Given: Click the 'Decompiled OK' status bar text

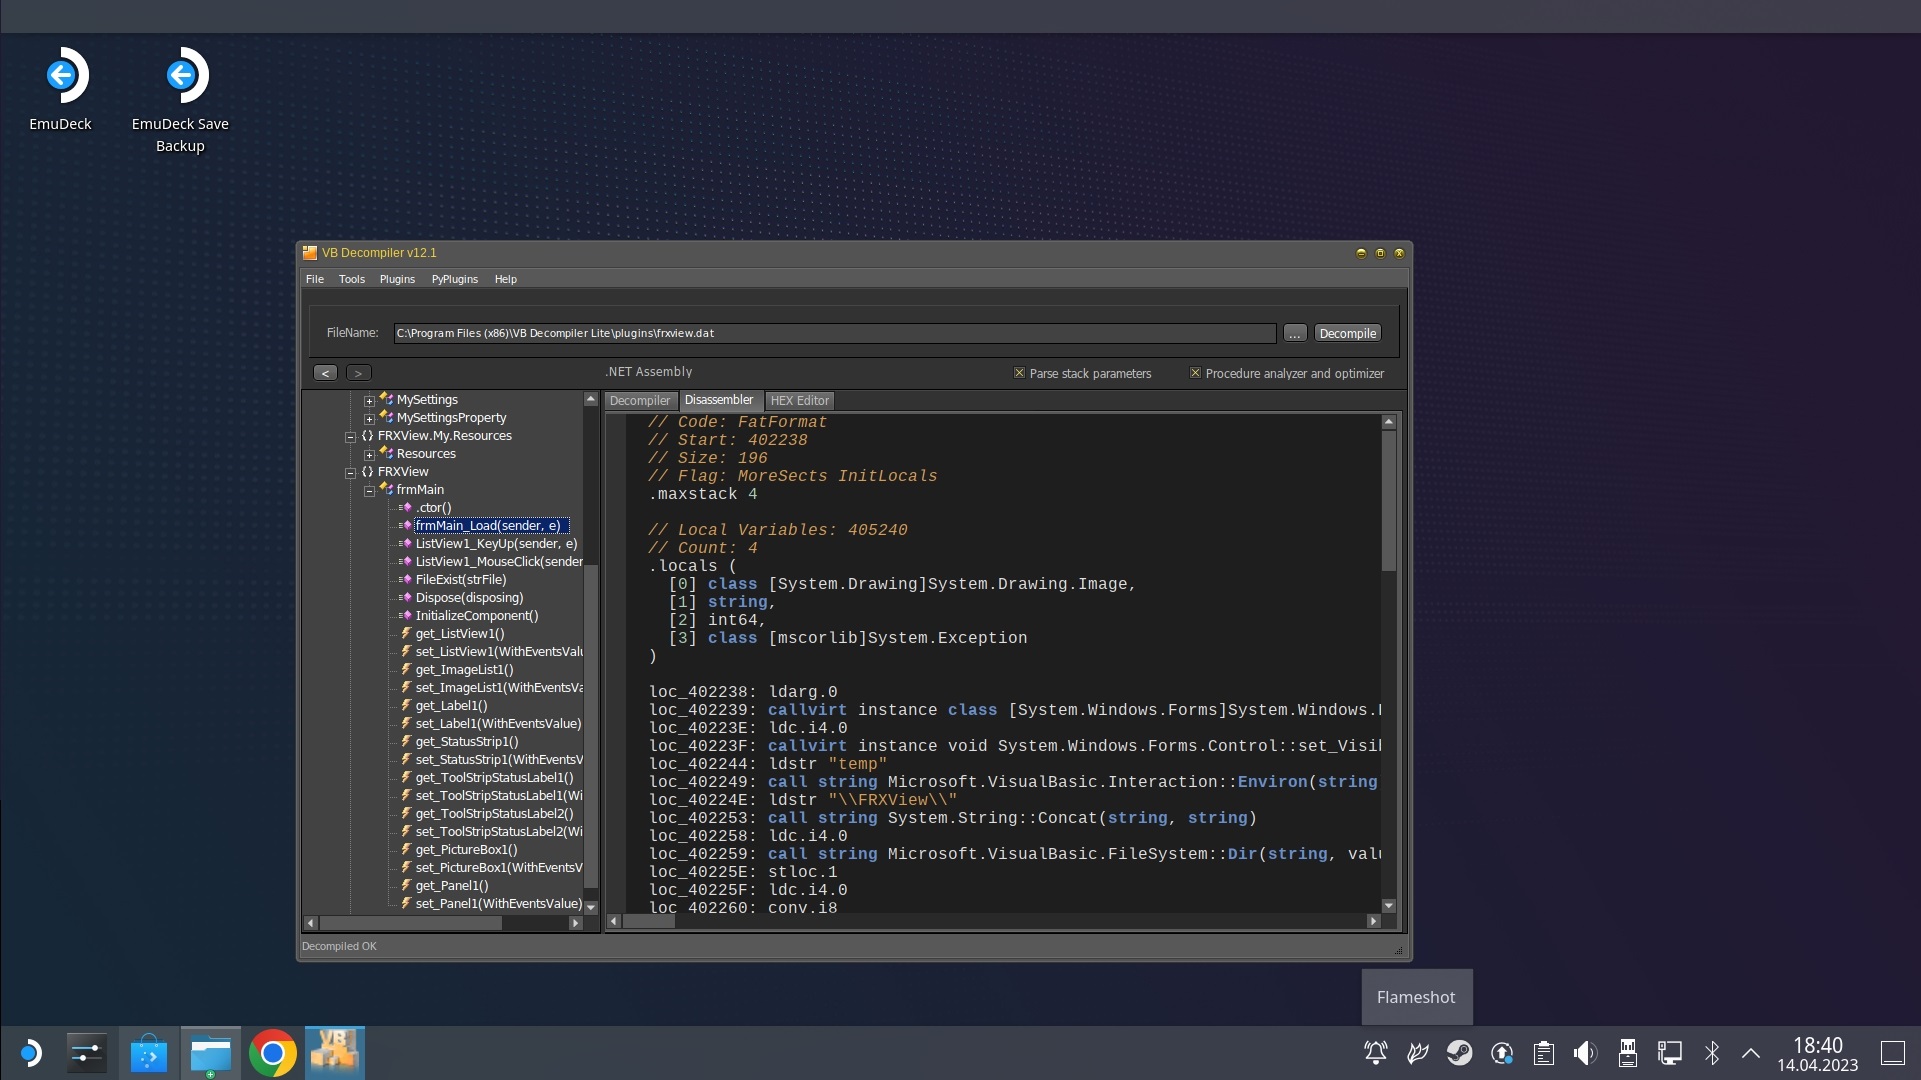Looking at the screenshot, I should pos(339,946).
